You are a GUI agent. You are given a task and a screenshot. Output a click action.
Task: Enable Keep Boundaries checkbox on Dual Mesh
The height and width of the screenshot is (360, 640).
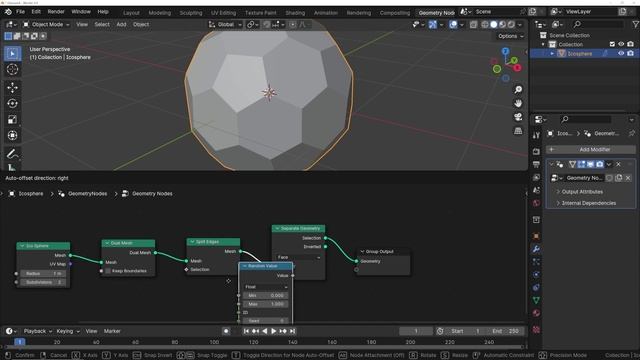coord(108,271)
